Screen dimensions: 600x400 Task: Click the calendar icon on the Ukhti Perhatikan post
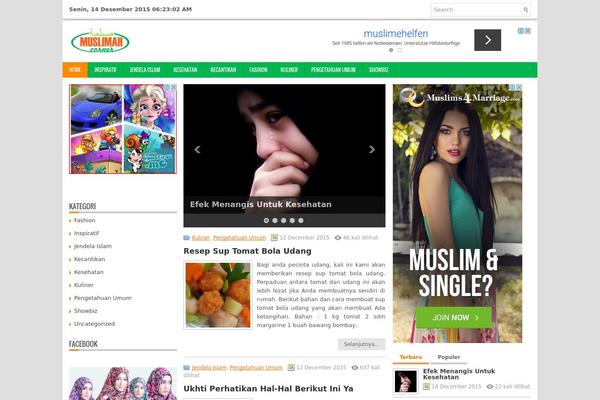pyautogui.click(x=291, y=367)
